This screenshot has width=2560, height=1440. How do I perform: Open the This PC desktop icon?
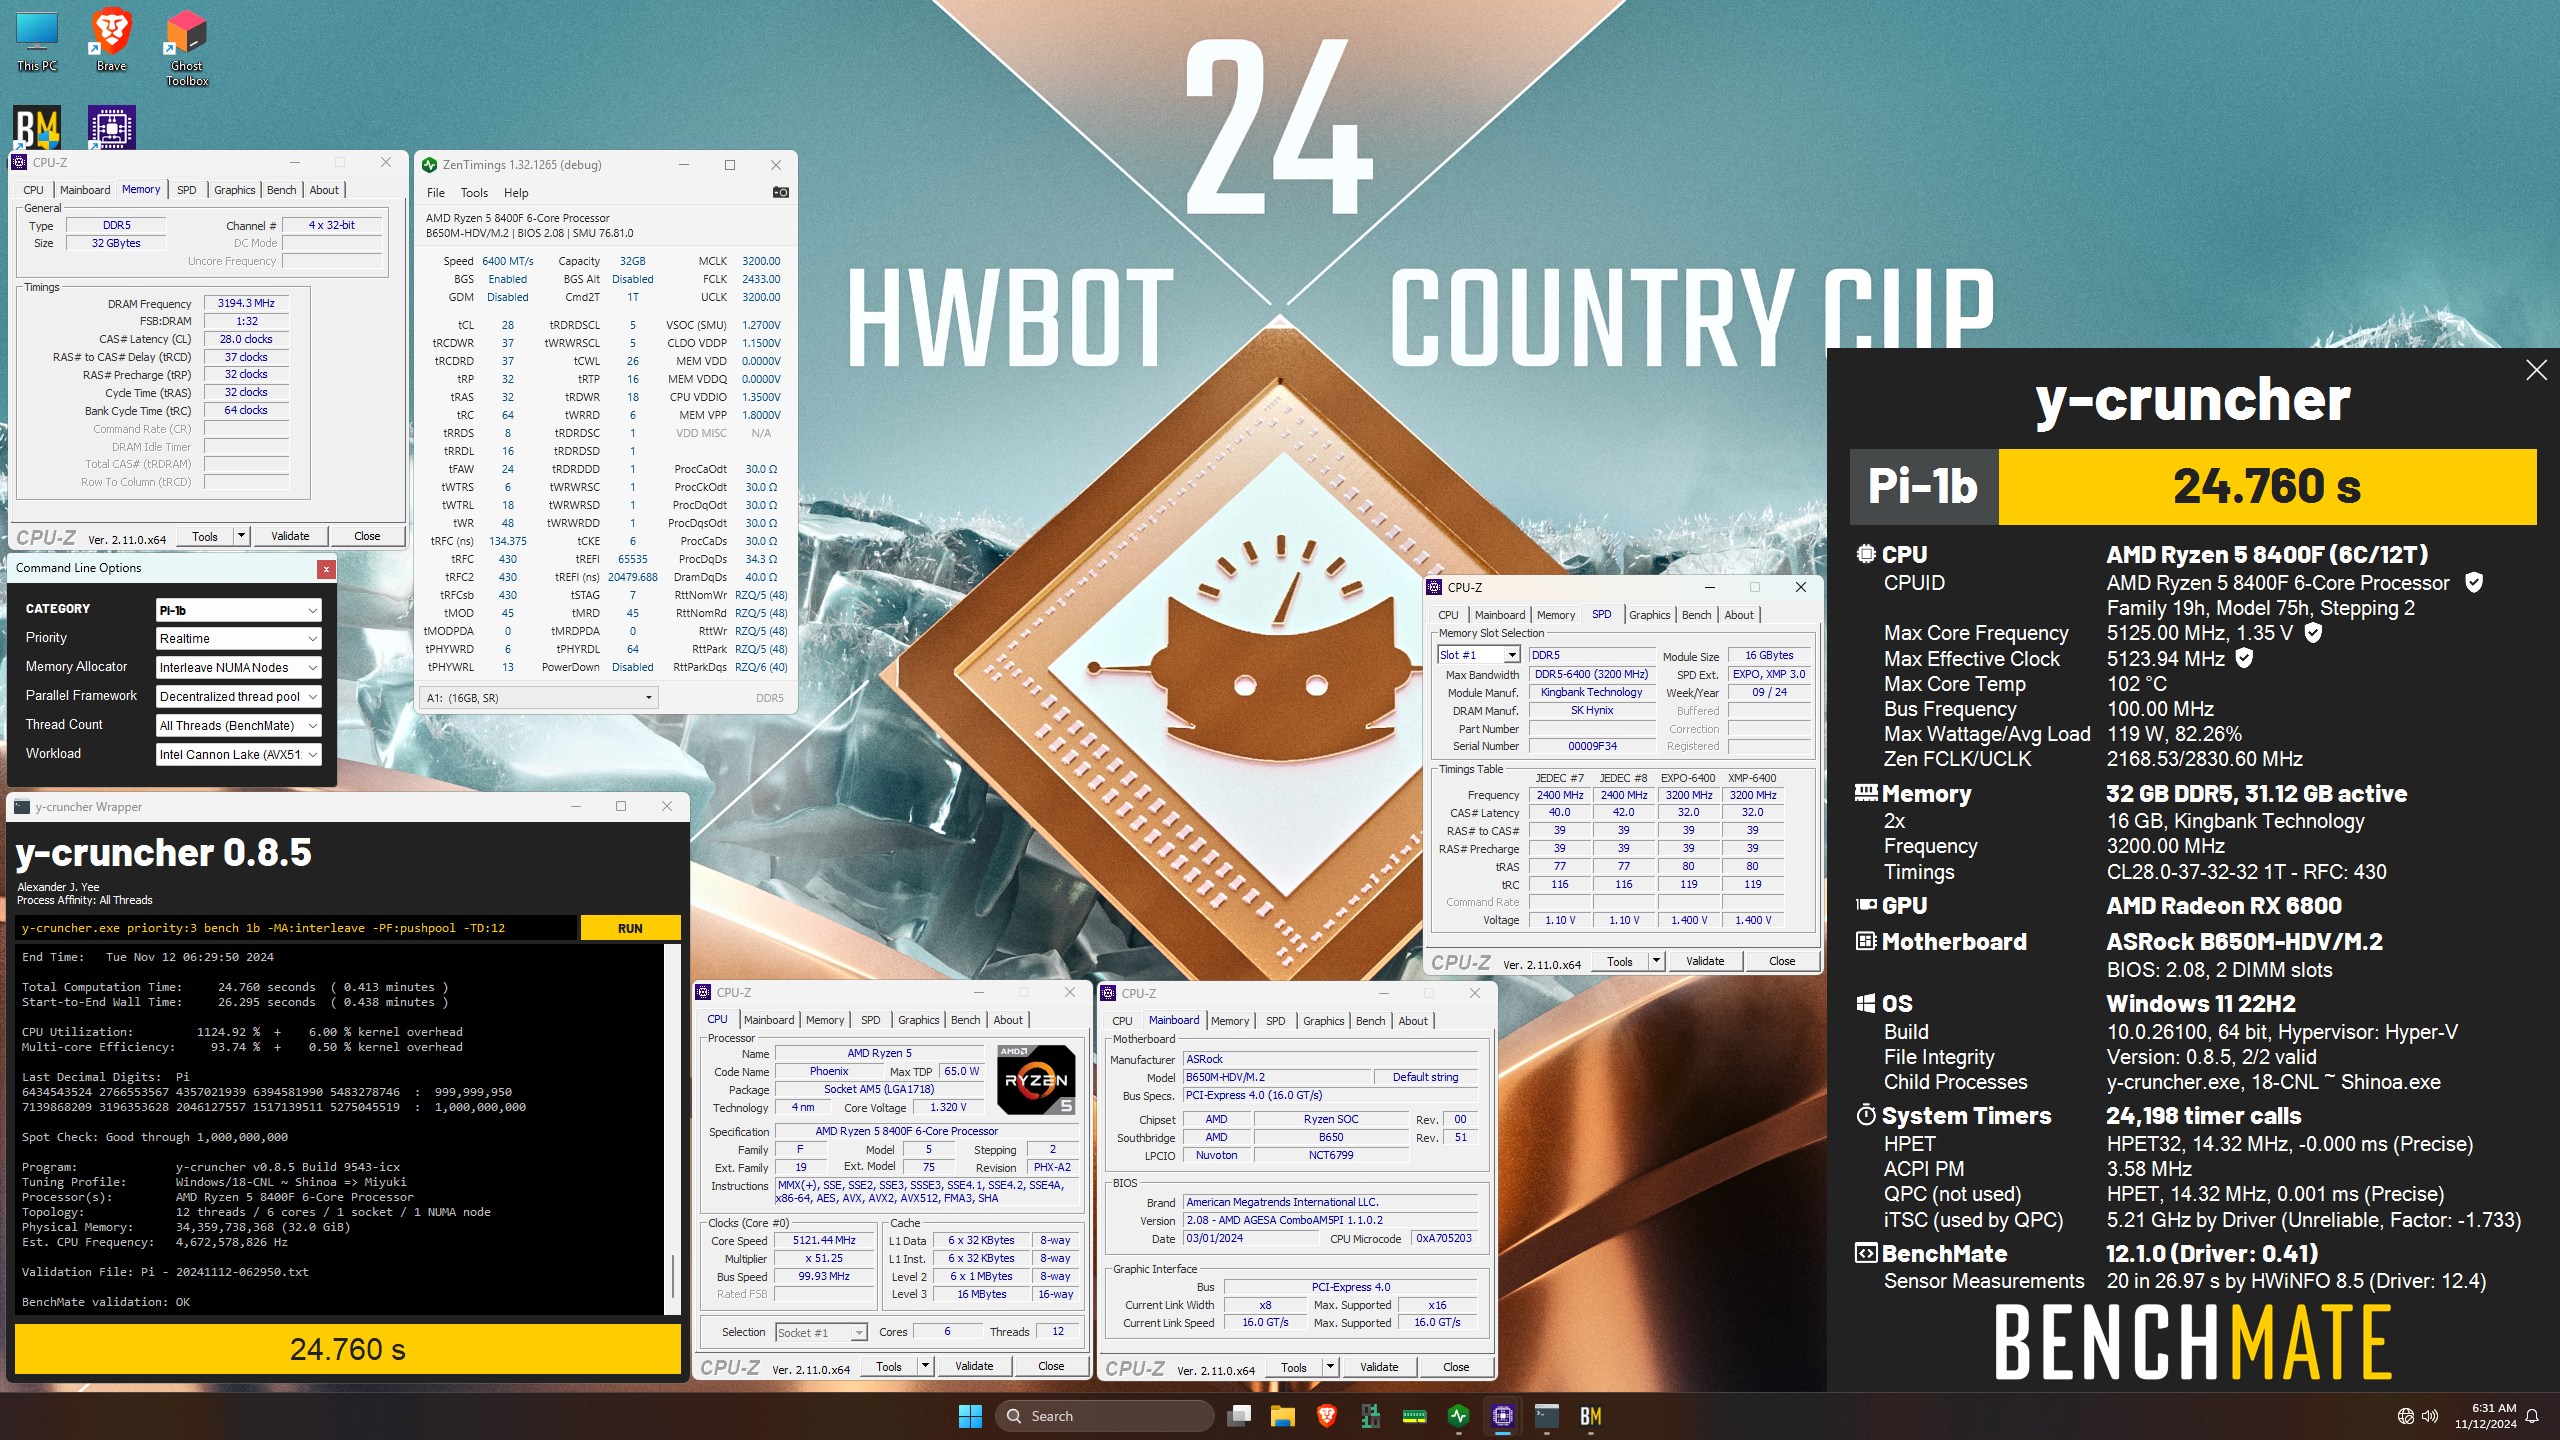pyautogui.click(x=37, y=40)
